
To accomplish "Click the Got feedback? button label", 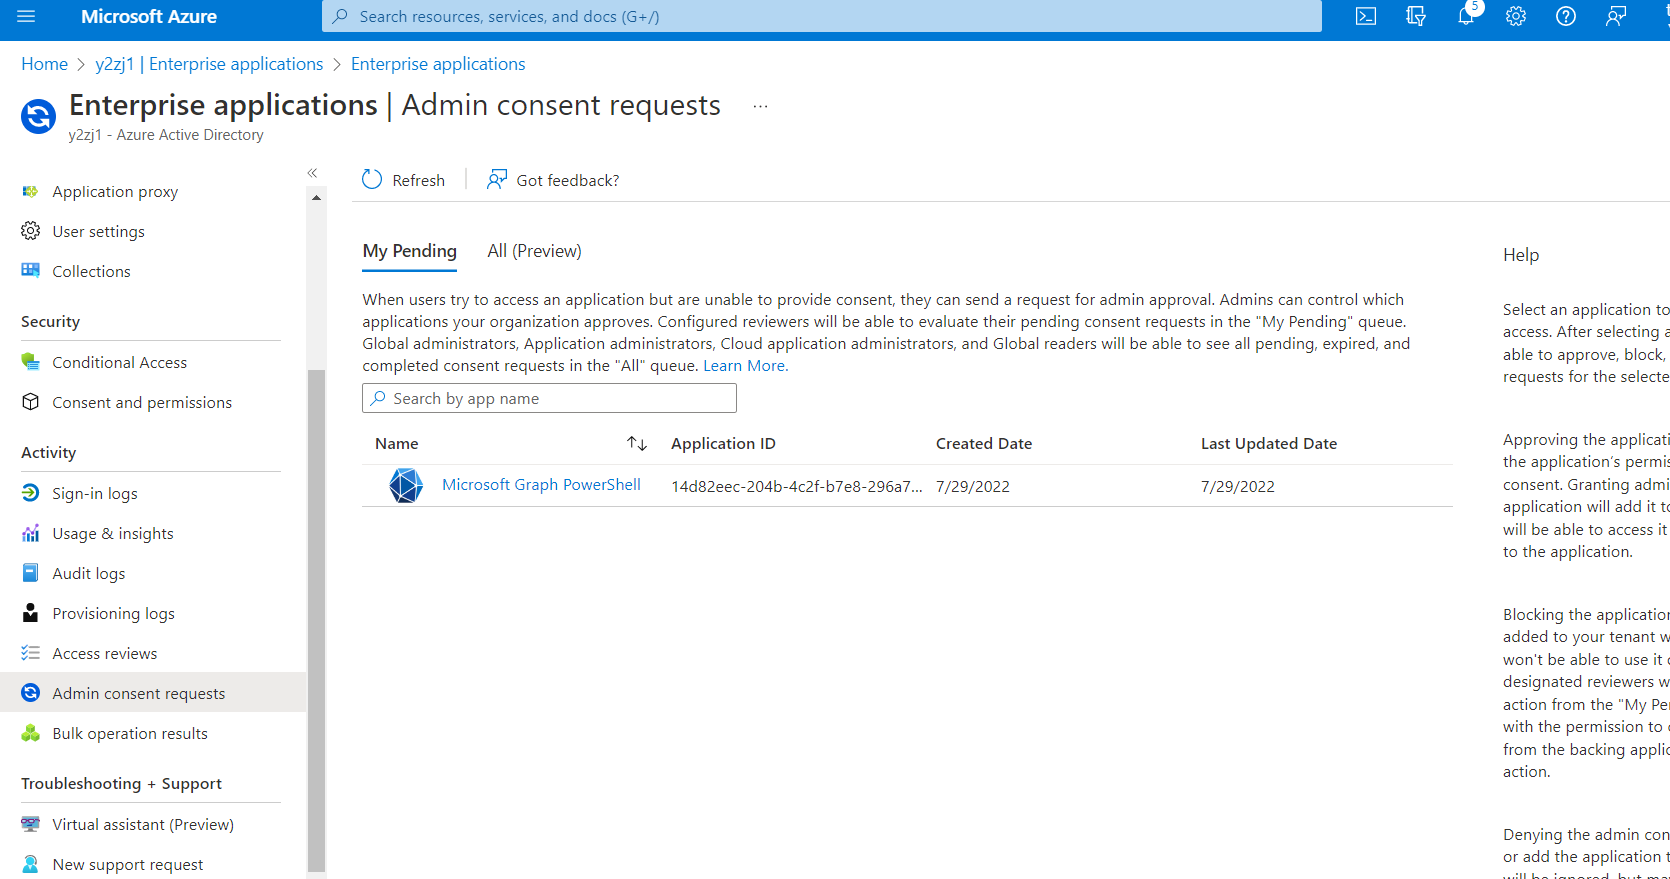I will 568,180.
